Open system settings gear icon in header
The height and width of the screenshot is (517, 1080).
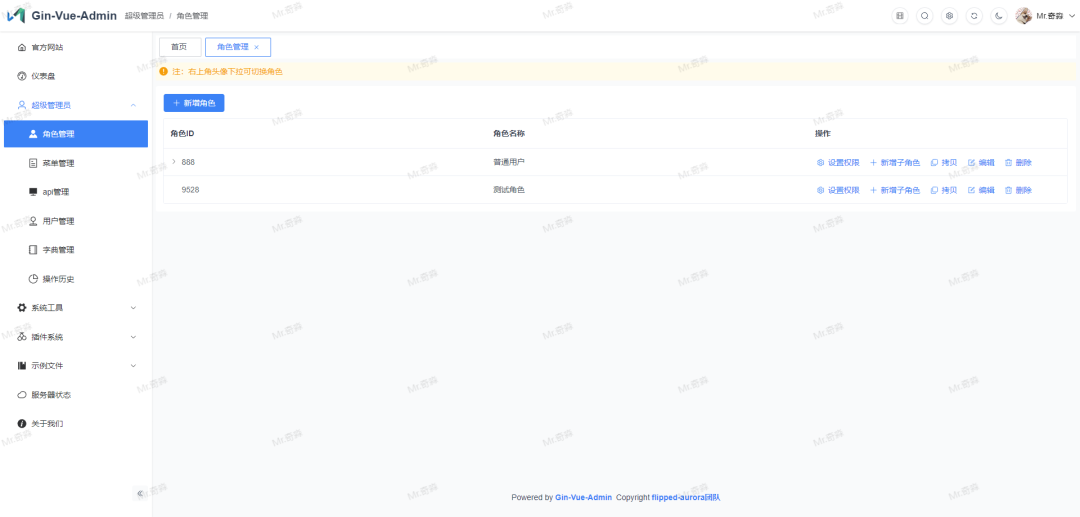point(949,16)
